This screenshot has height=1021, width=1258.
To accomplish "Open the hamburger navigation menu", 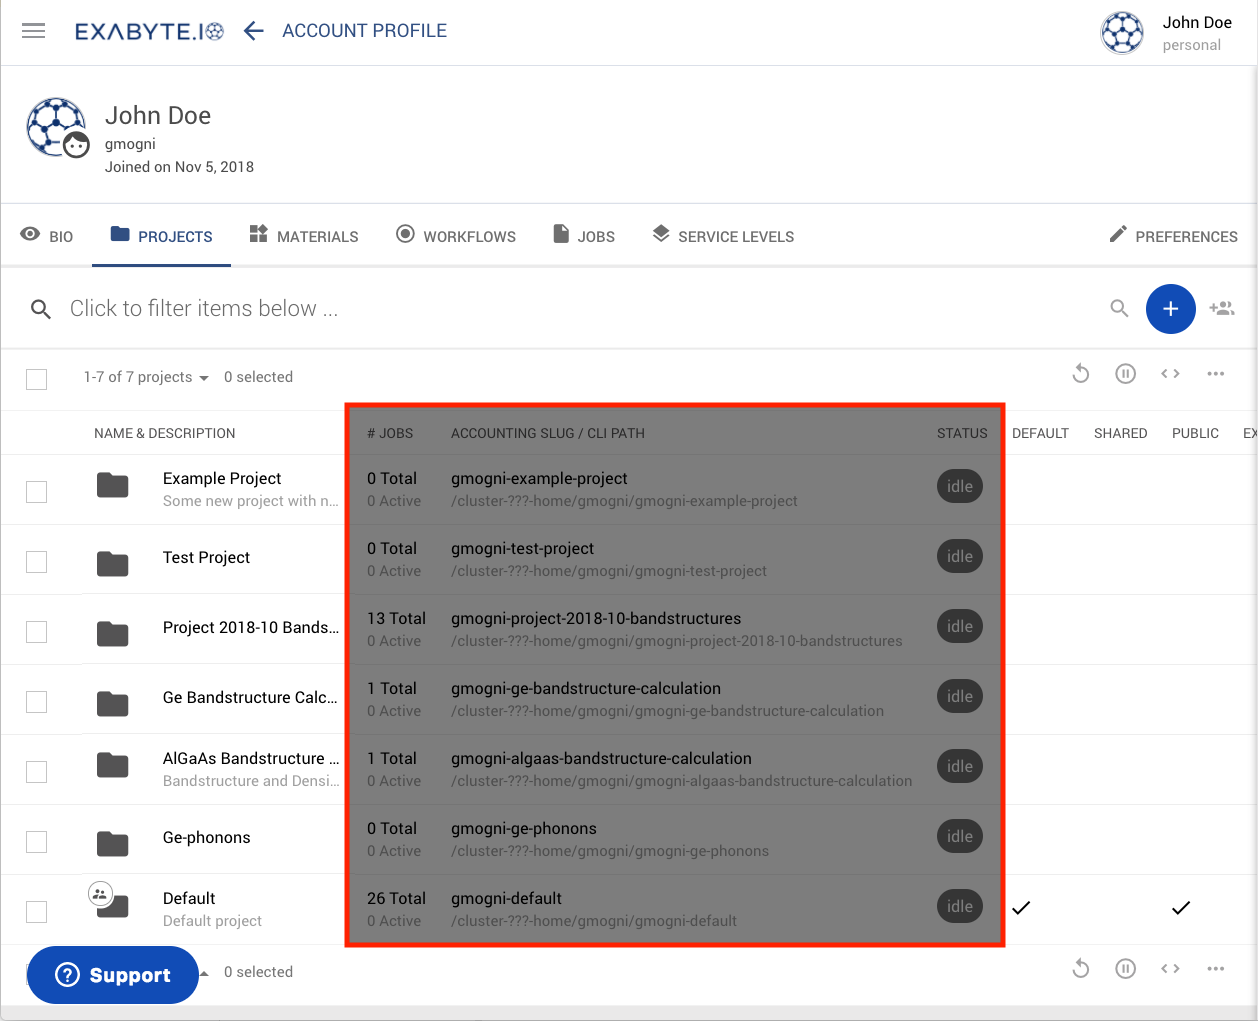I will pyautogui.click(x=34, y=30).
